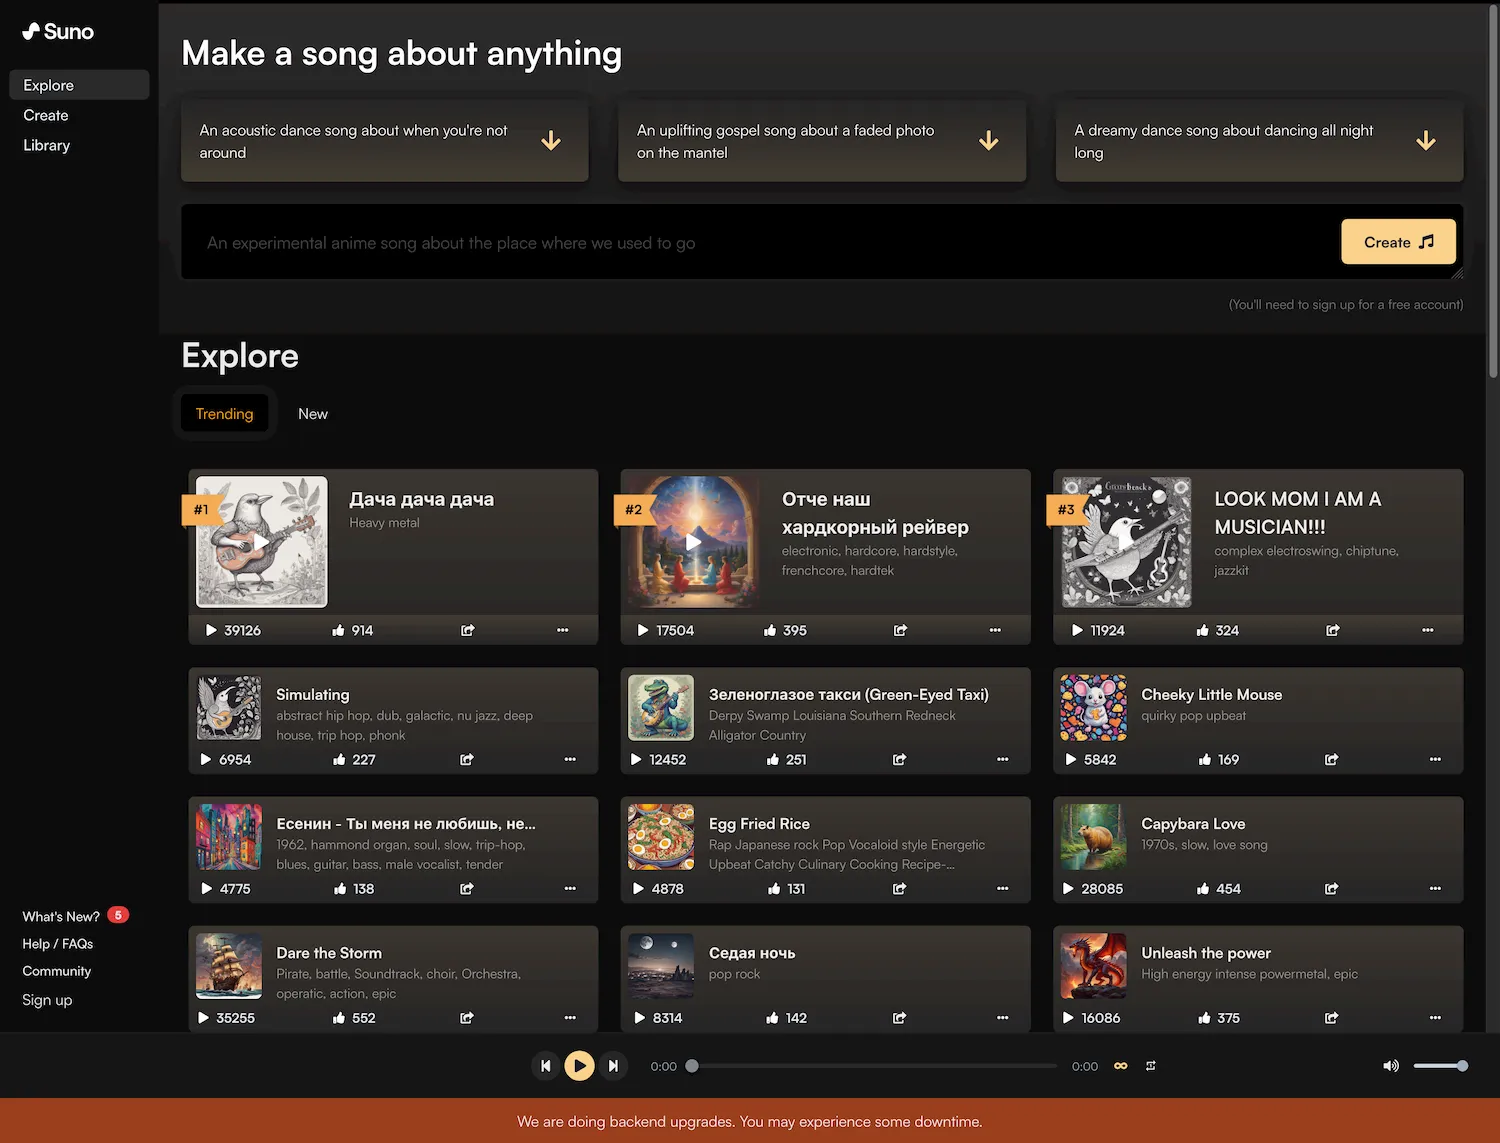Switch to the New tab
This screenshot has width=1500, height=1143.
click(313, 414)
